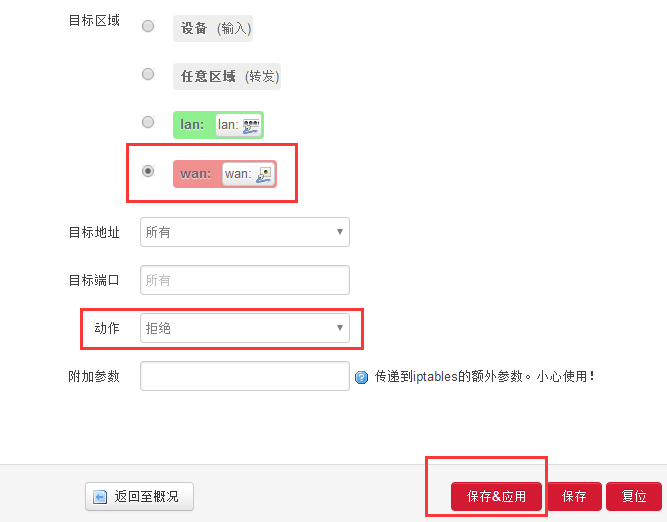
Task: Click the 动作 field label
Action: tap(106, 327)
